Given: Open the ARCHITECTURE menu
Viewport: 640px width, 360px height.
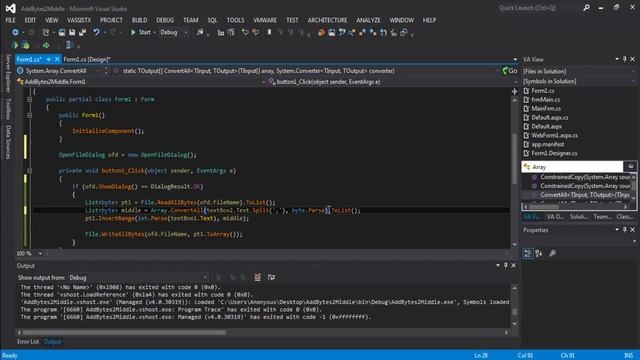Looking at the screenshot, I should coord(327,20).
